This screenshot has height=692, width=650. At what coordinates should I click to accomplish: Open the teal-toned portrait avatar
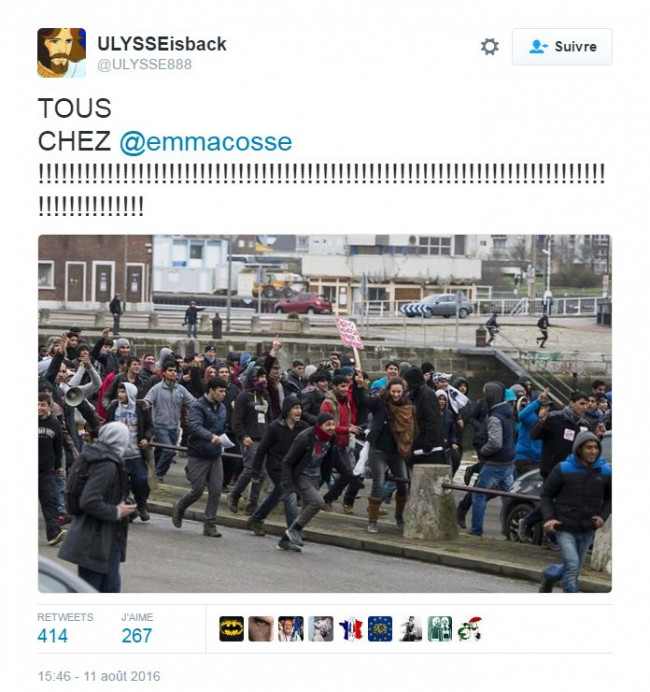coord(440,628)
